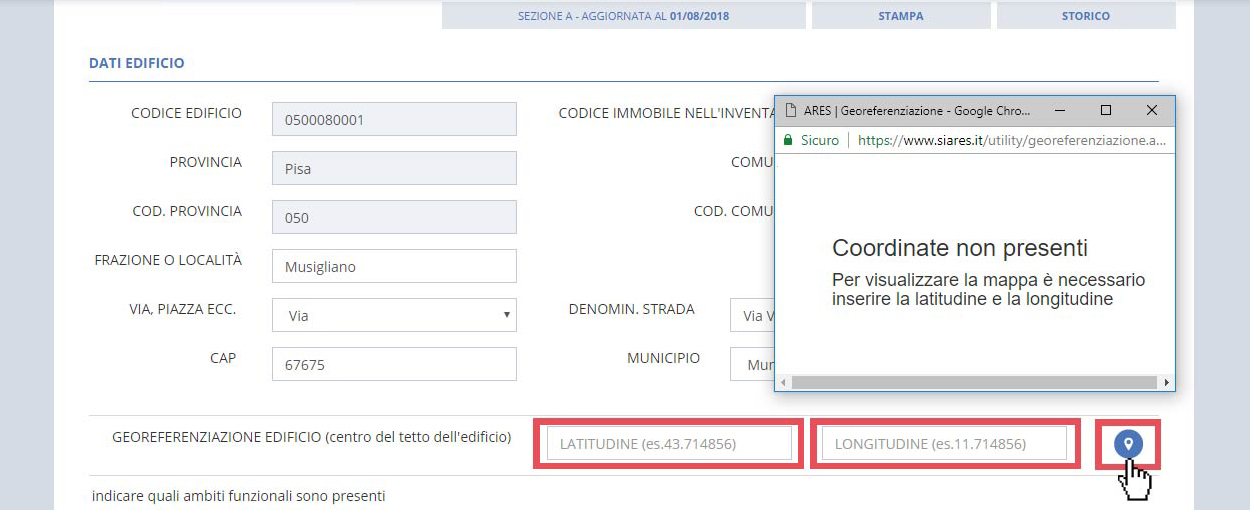This screenshot has height=510, width=1250.
Task: Focus the LONGITUDINE input field
Action: pyautogui.click(x=944, y=443)
